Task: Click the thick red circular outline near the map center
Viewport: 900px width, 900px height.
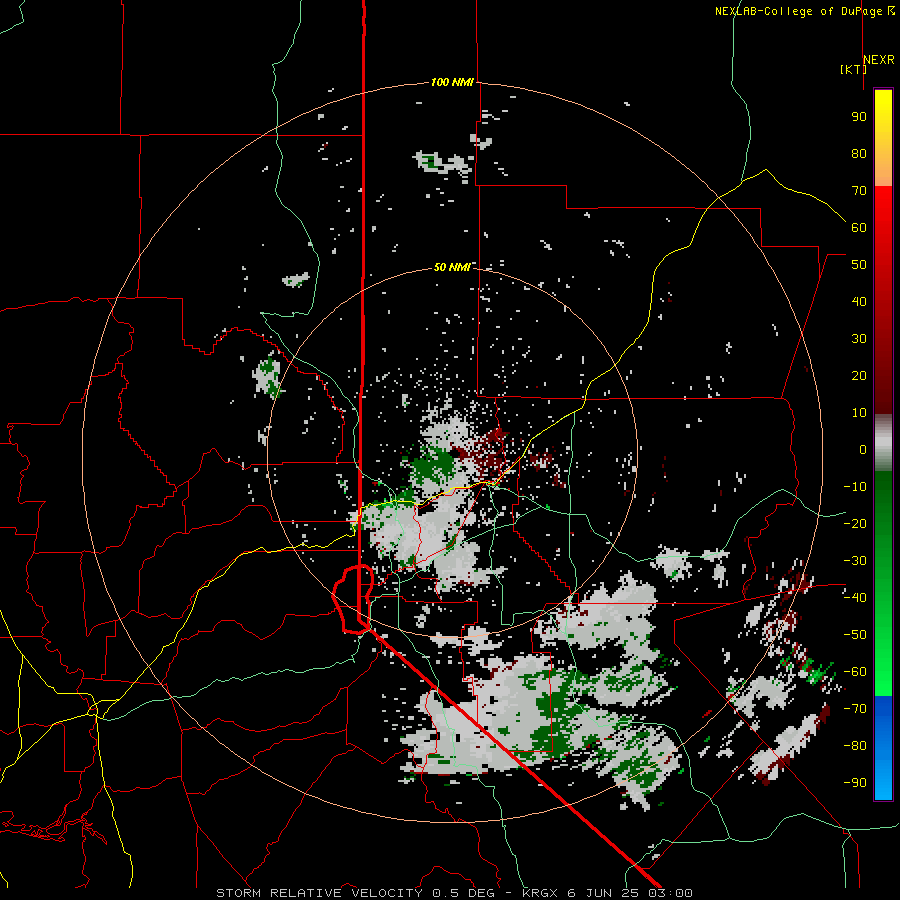Action: [x=353, y=599]
